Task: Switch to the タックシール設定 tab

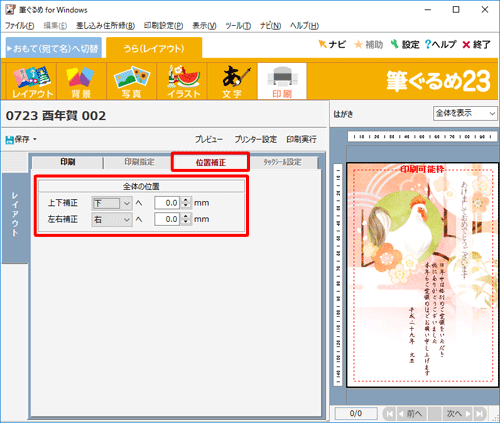Action: pyautogui.click(x=283, y=162)
